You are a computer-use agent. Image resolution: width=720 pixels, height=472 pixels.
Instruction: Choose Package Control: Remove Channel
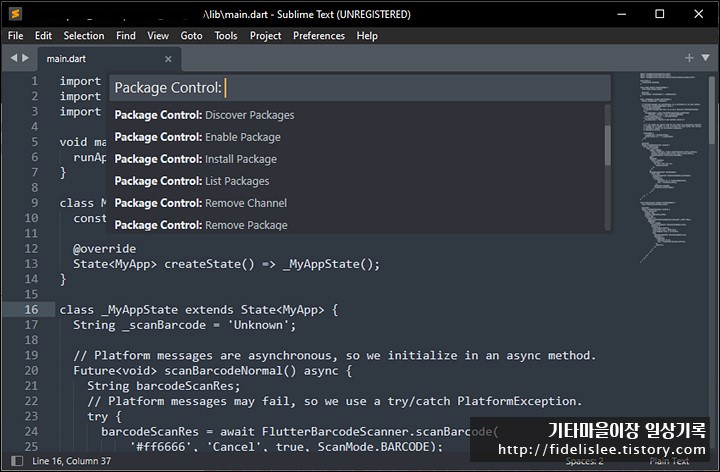point(357,203)
